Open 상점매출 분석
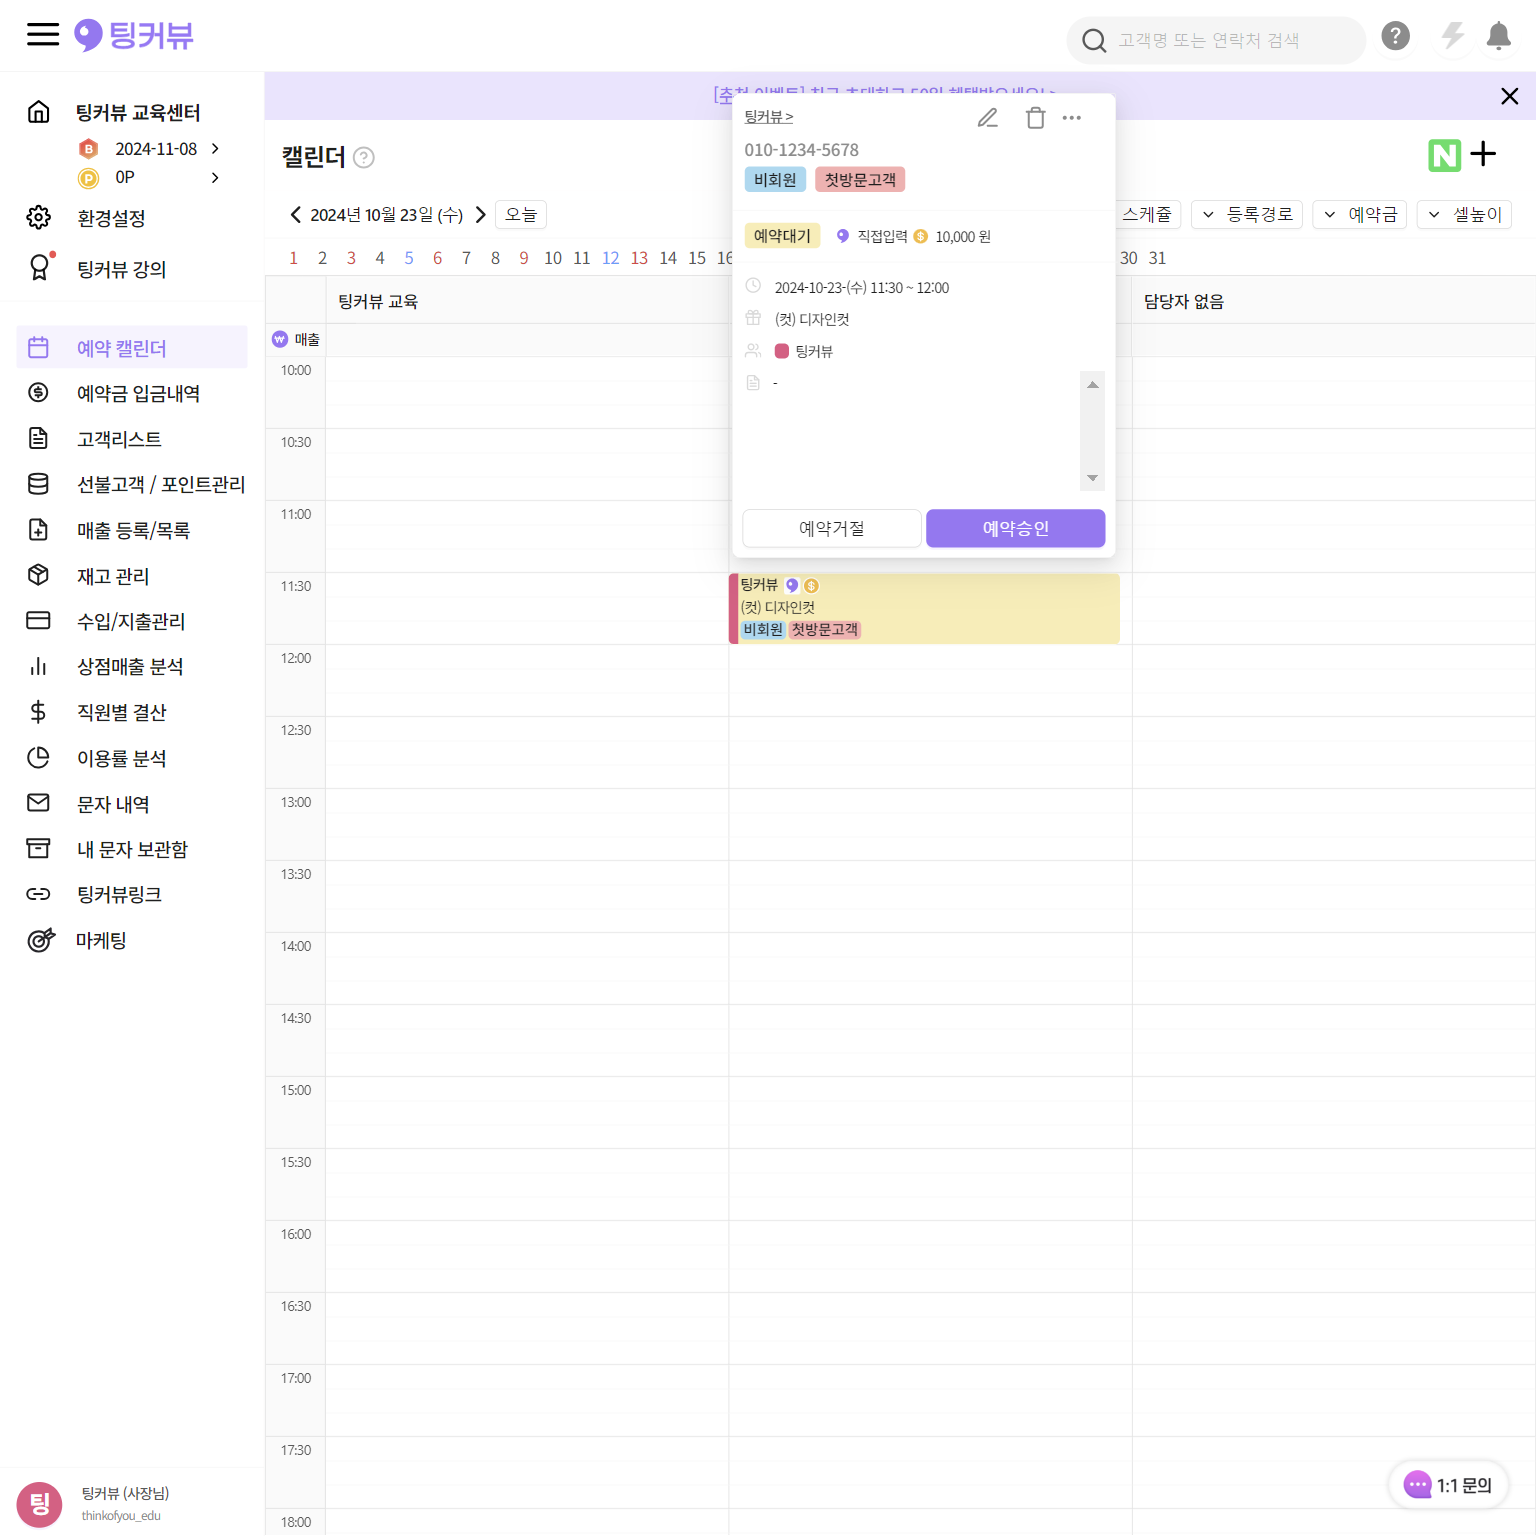1536x1536 pixels. [x=130, y=666]
